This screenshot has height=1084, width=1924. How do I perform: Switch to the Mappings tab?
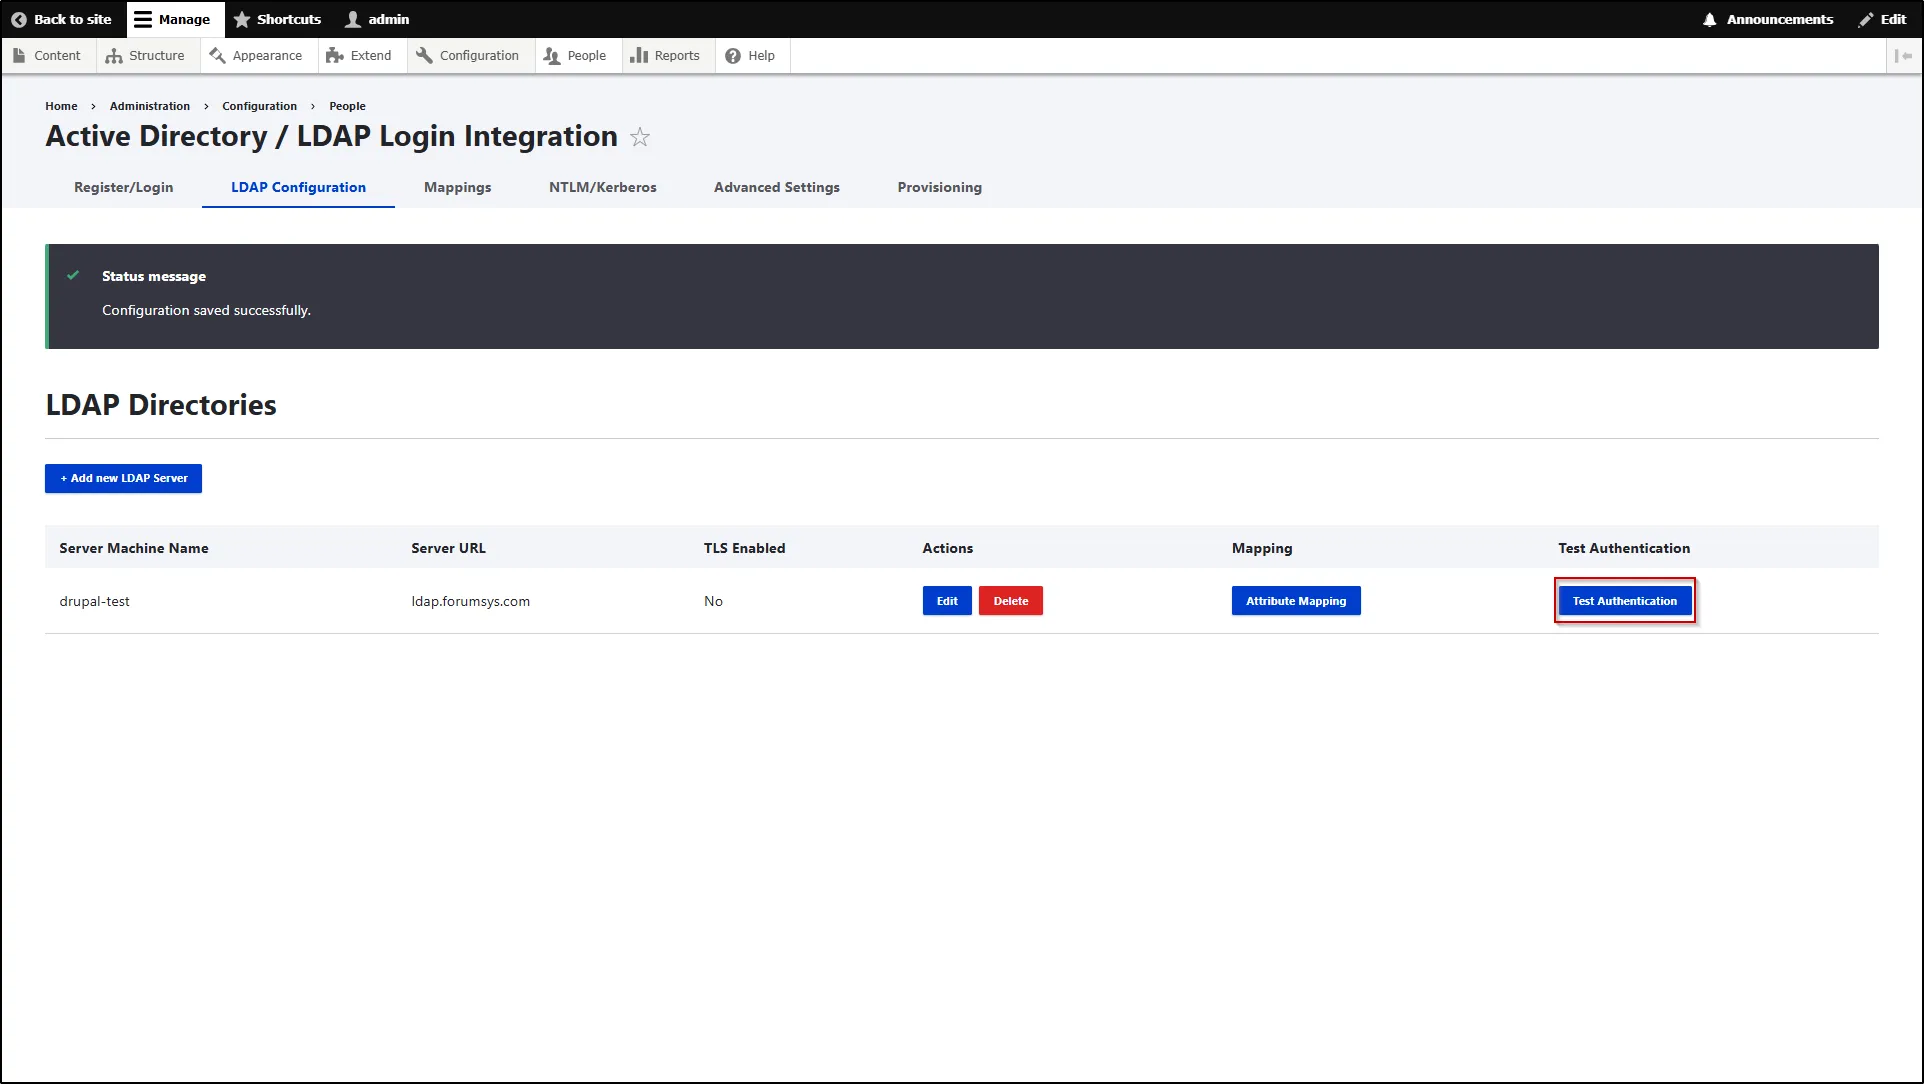457,187
